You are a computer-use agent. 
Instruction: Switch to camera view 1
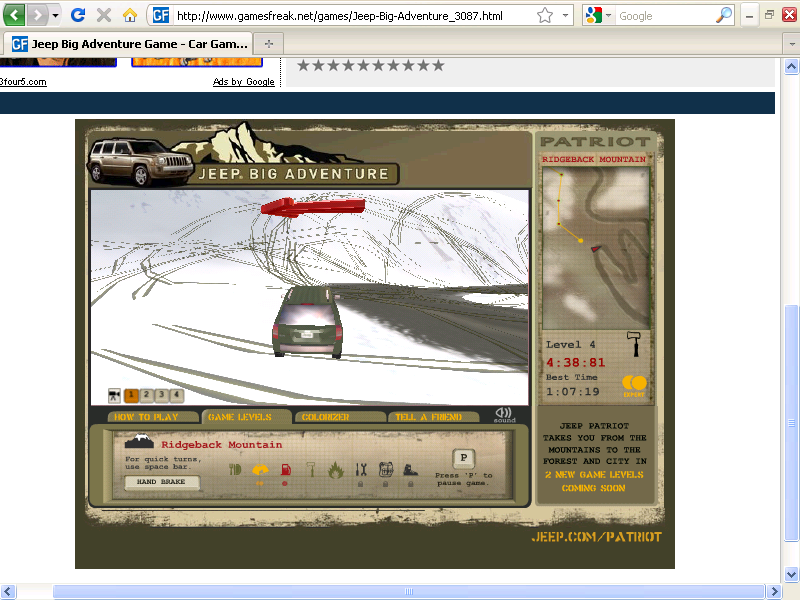click(x=131, y=395)
